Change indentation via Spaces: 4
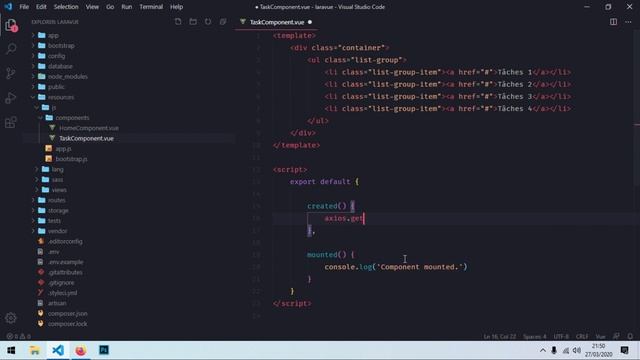The width and height of the screenshot is (640, 360). point(534,336)
